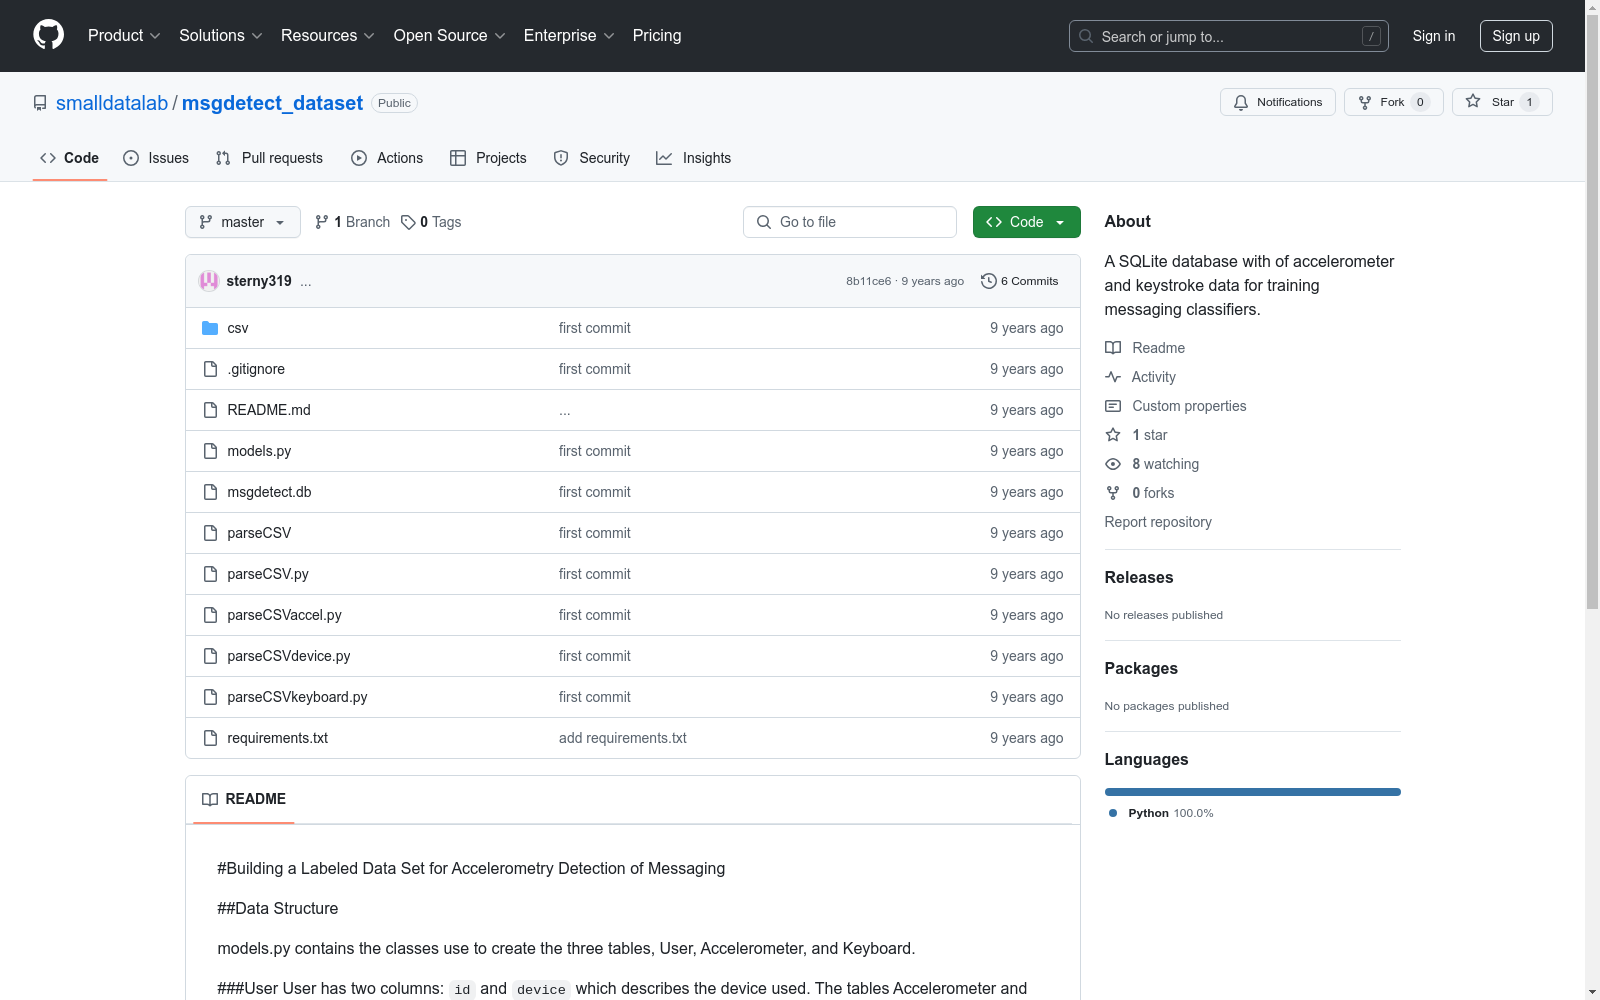The width and height of the screenshot is (1600, 1000).
Task: Switch to the Pull requests tab
Action: pos(269,158)
